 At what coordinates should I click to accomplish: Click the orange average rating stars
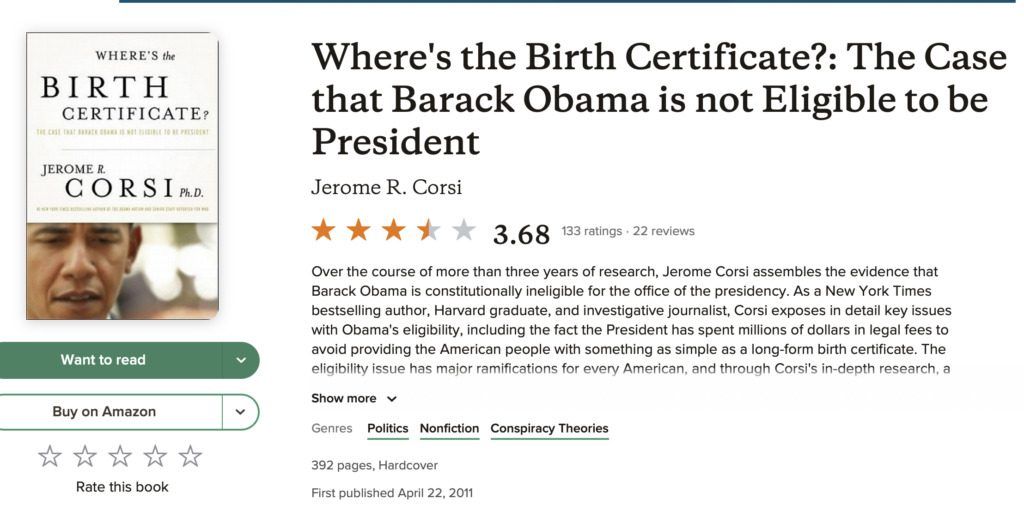click(x=393, y=231)
